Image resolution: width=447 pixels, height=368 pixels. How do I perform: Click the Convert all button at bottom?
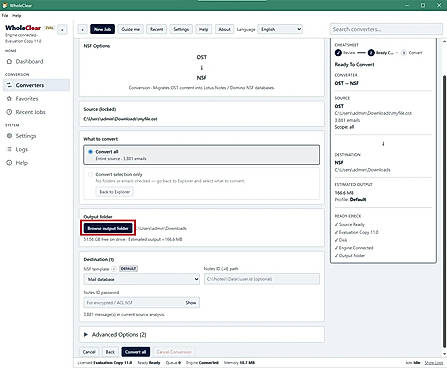click(x=136, y=352)
